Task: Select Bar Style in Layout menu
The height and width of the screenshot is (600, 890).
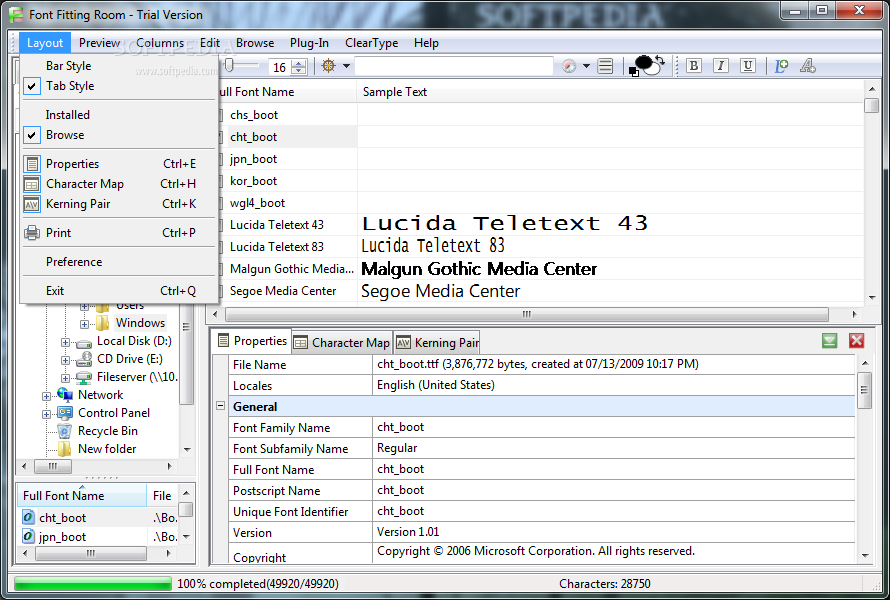Action: [119, 66]
